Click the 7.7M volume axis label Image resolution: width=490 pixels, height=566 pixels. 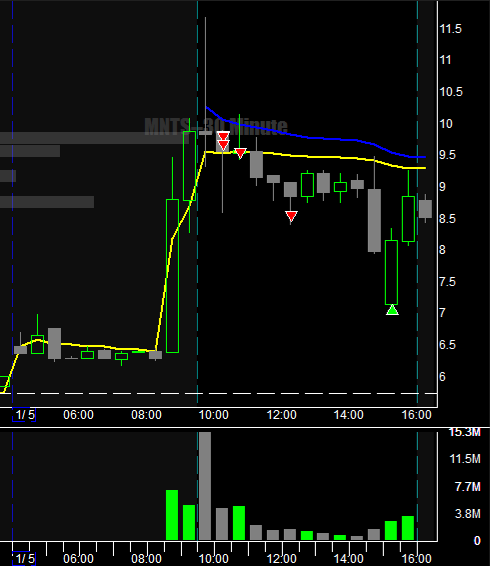468,487
